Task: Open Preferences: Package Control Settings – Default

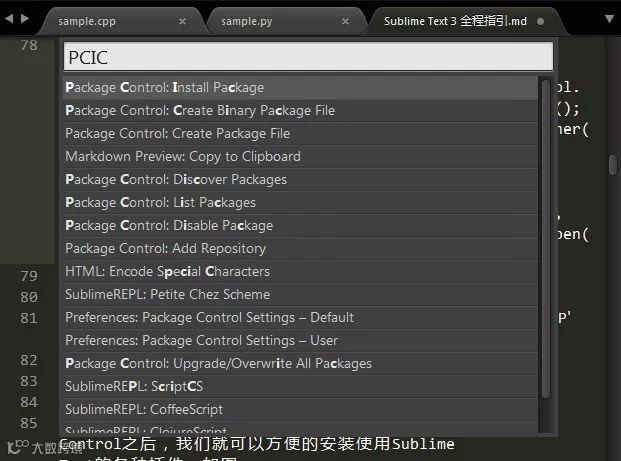Action: click(301, 317)
